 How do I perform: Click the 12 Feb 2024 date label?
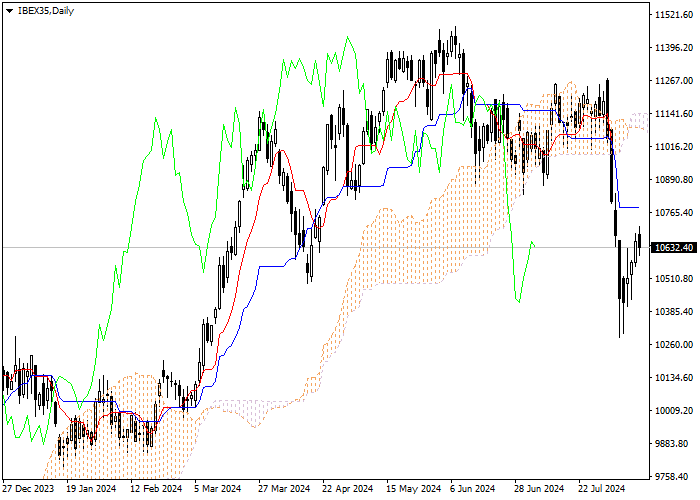(x=156, y=489)
